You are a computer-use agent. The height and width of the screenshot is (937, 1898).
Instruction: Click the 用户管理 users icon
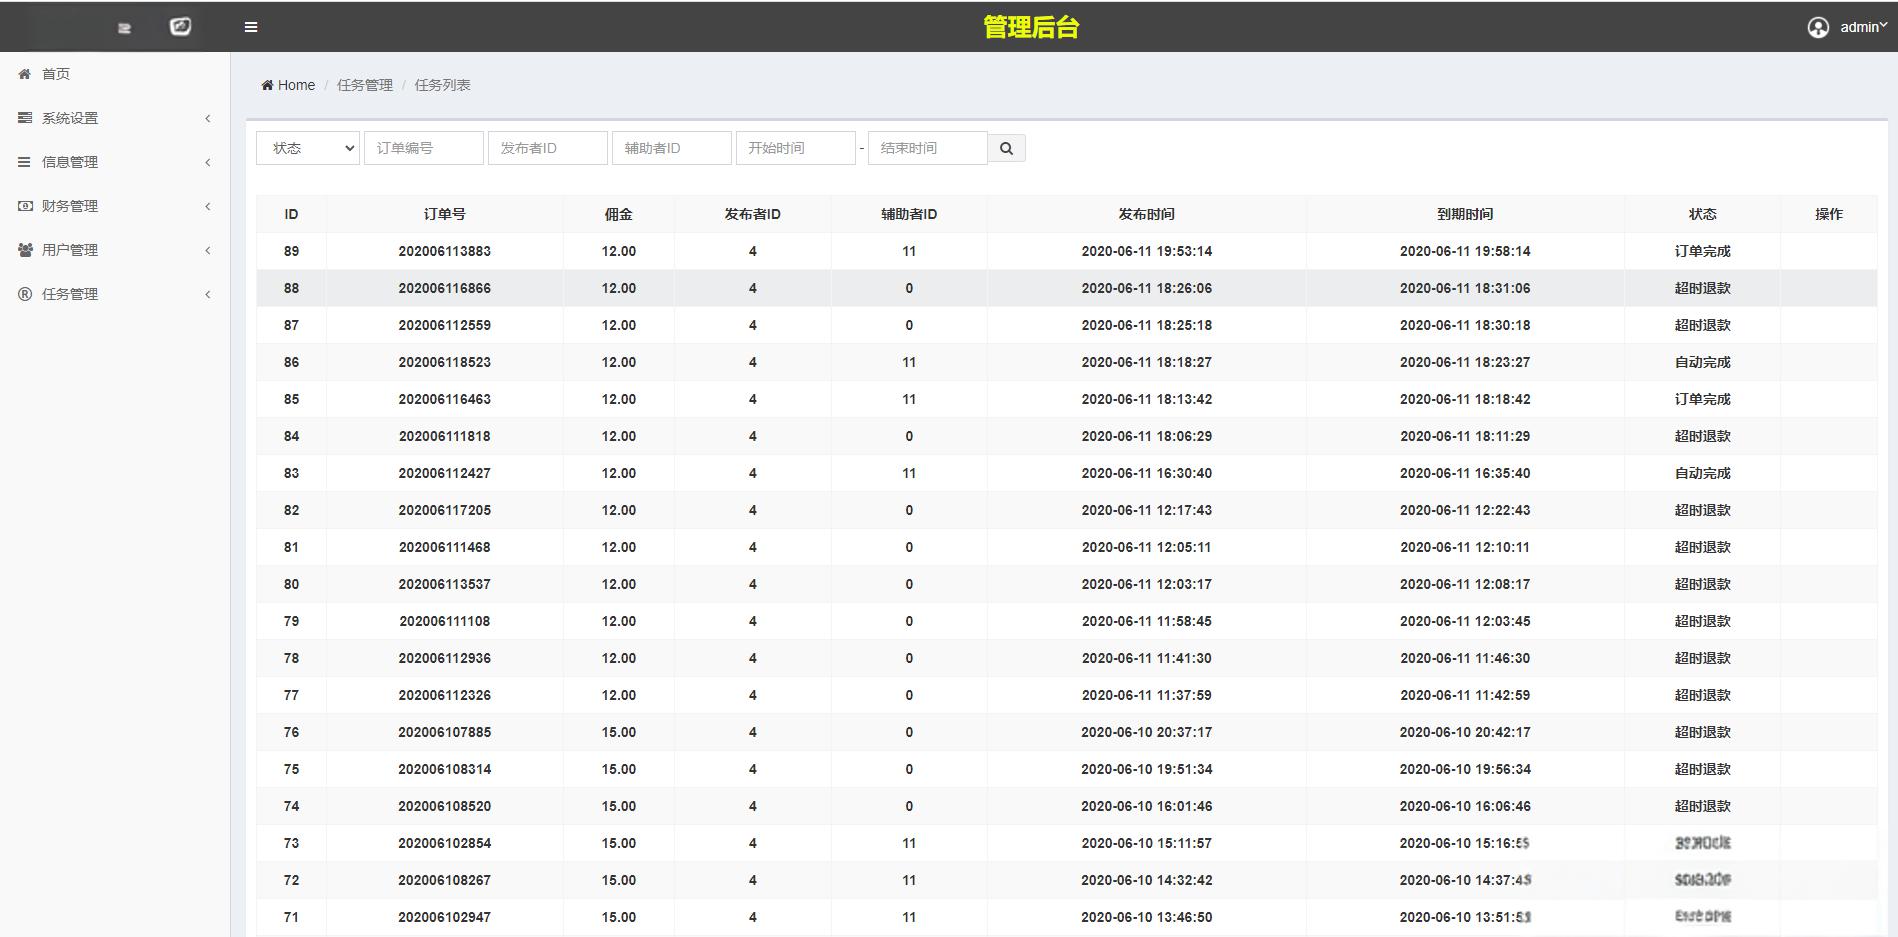[x=25, y=250]
